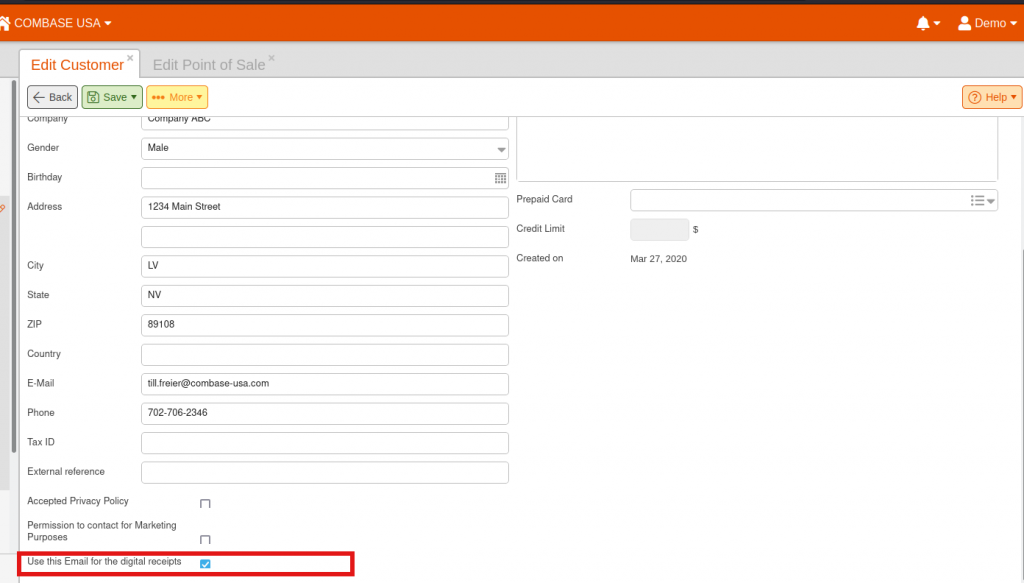The image size is (1024, 583).
Task: Click the Demo user avatar icon
Action: pyautogui.click(x=964, y=24)
